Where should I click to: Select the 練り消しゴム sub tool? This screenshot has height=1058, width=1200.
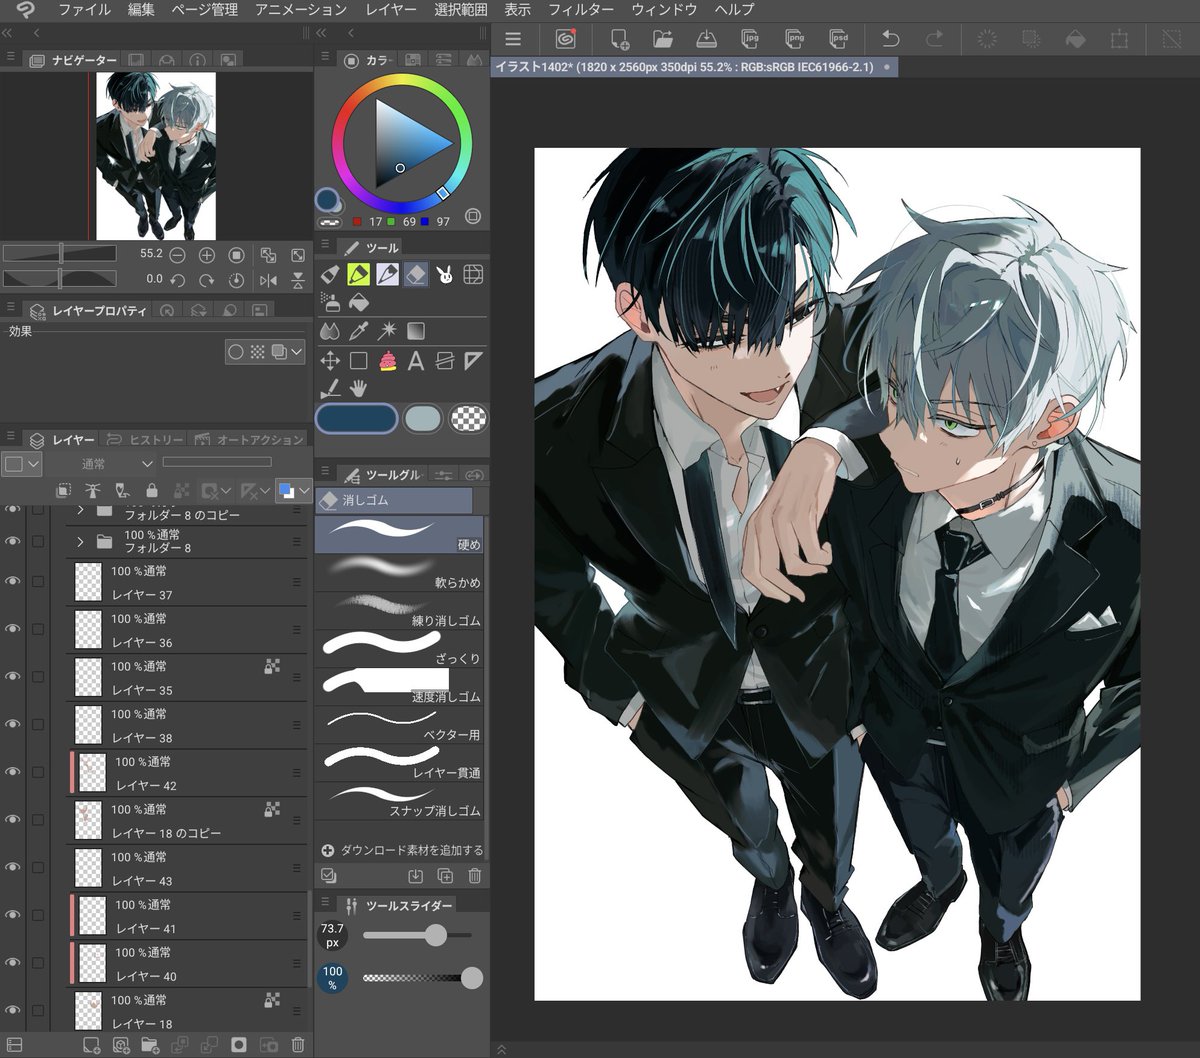click(399, 610)
